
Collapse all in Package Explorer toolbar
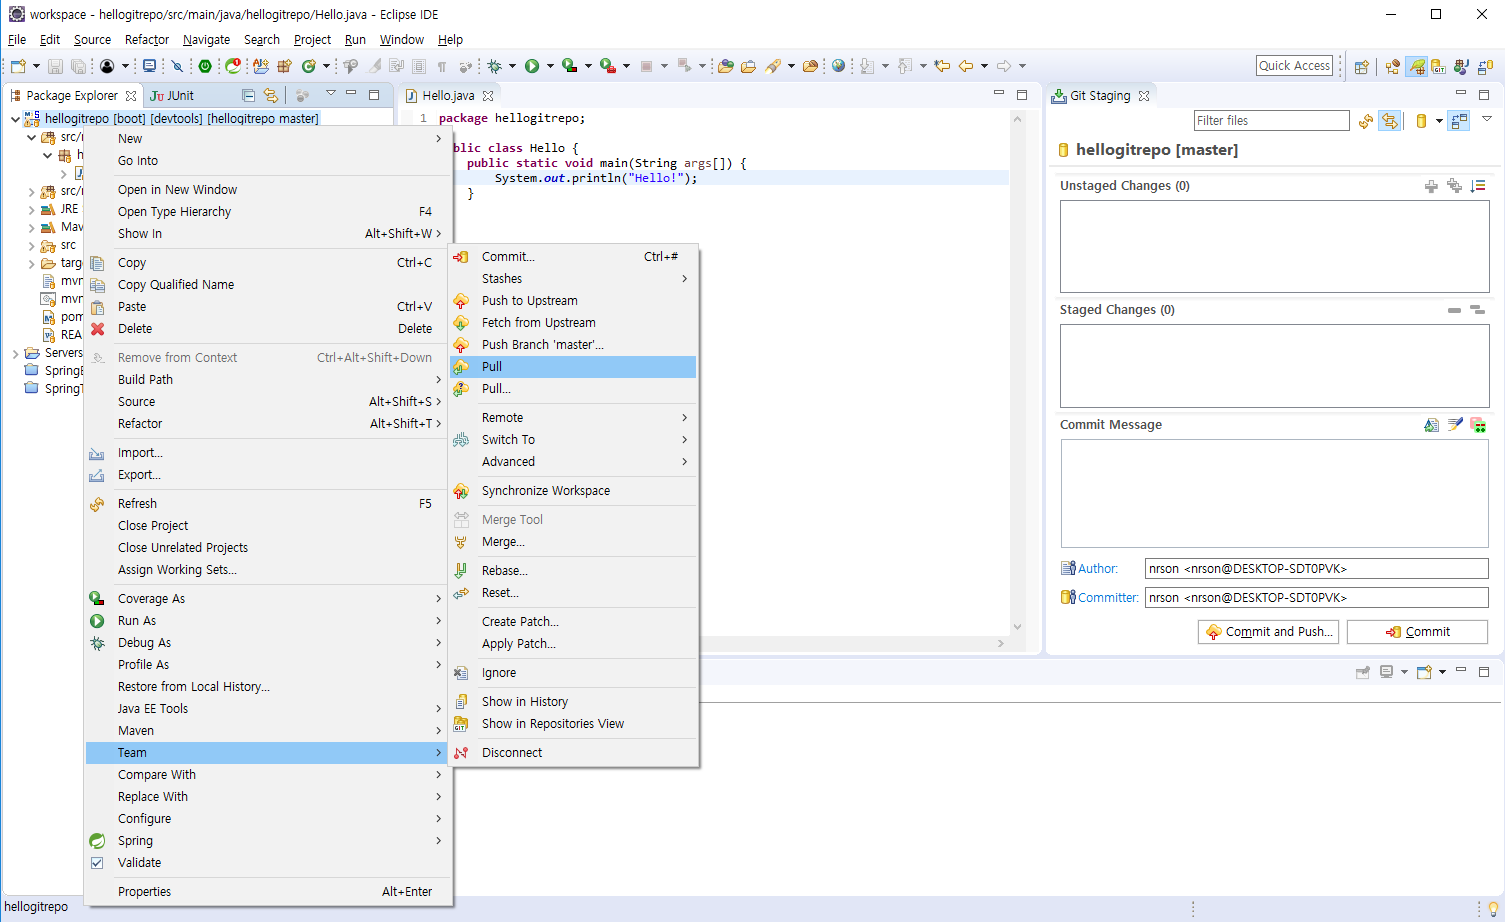click(248, 96)
